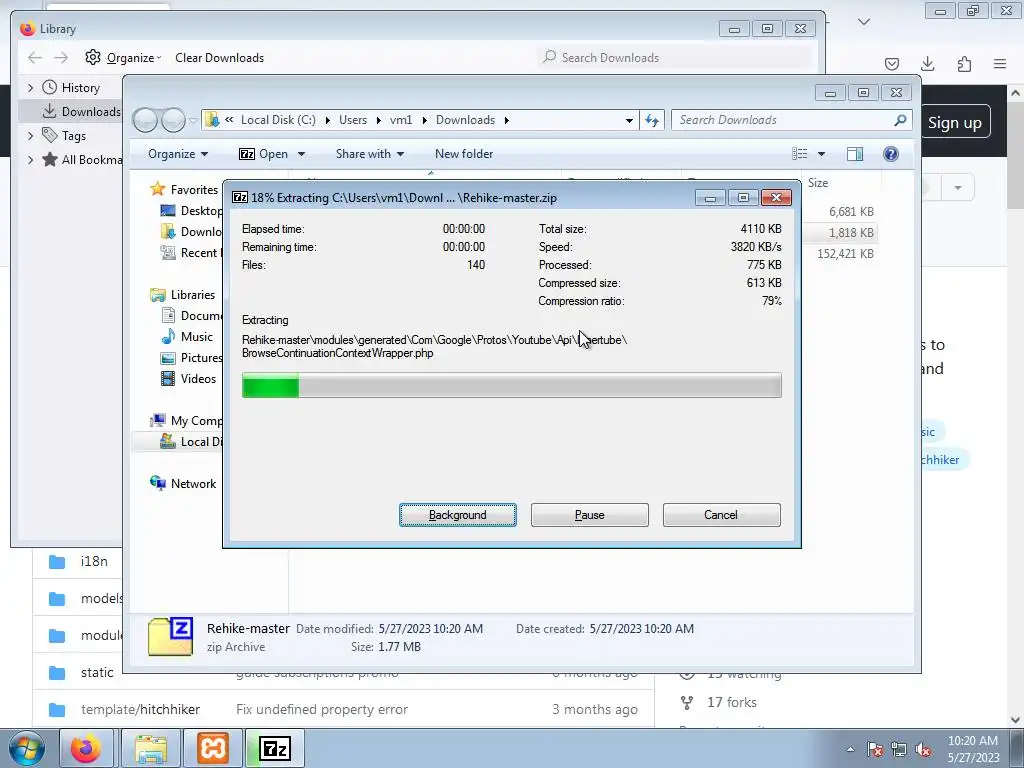Open address bar history dropdown arrow
Image resolution: width=1024 pixels, height=768 pixels.
629,120
